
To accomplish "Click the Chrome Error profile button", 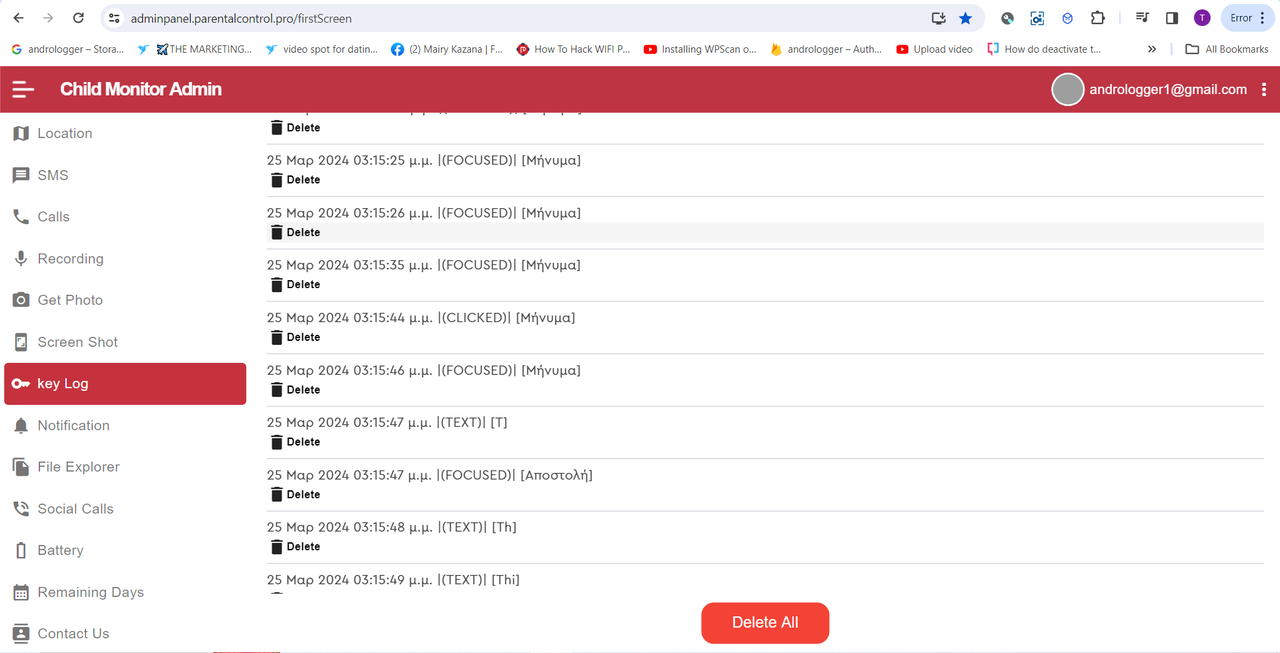I will click(x=1247, y=18).
